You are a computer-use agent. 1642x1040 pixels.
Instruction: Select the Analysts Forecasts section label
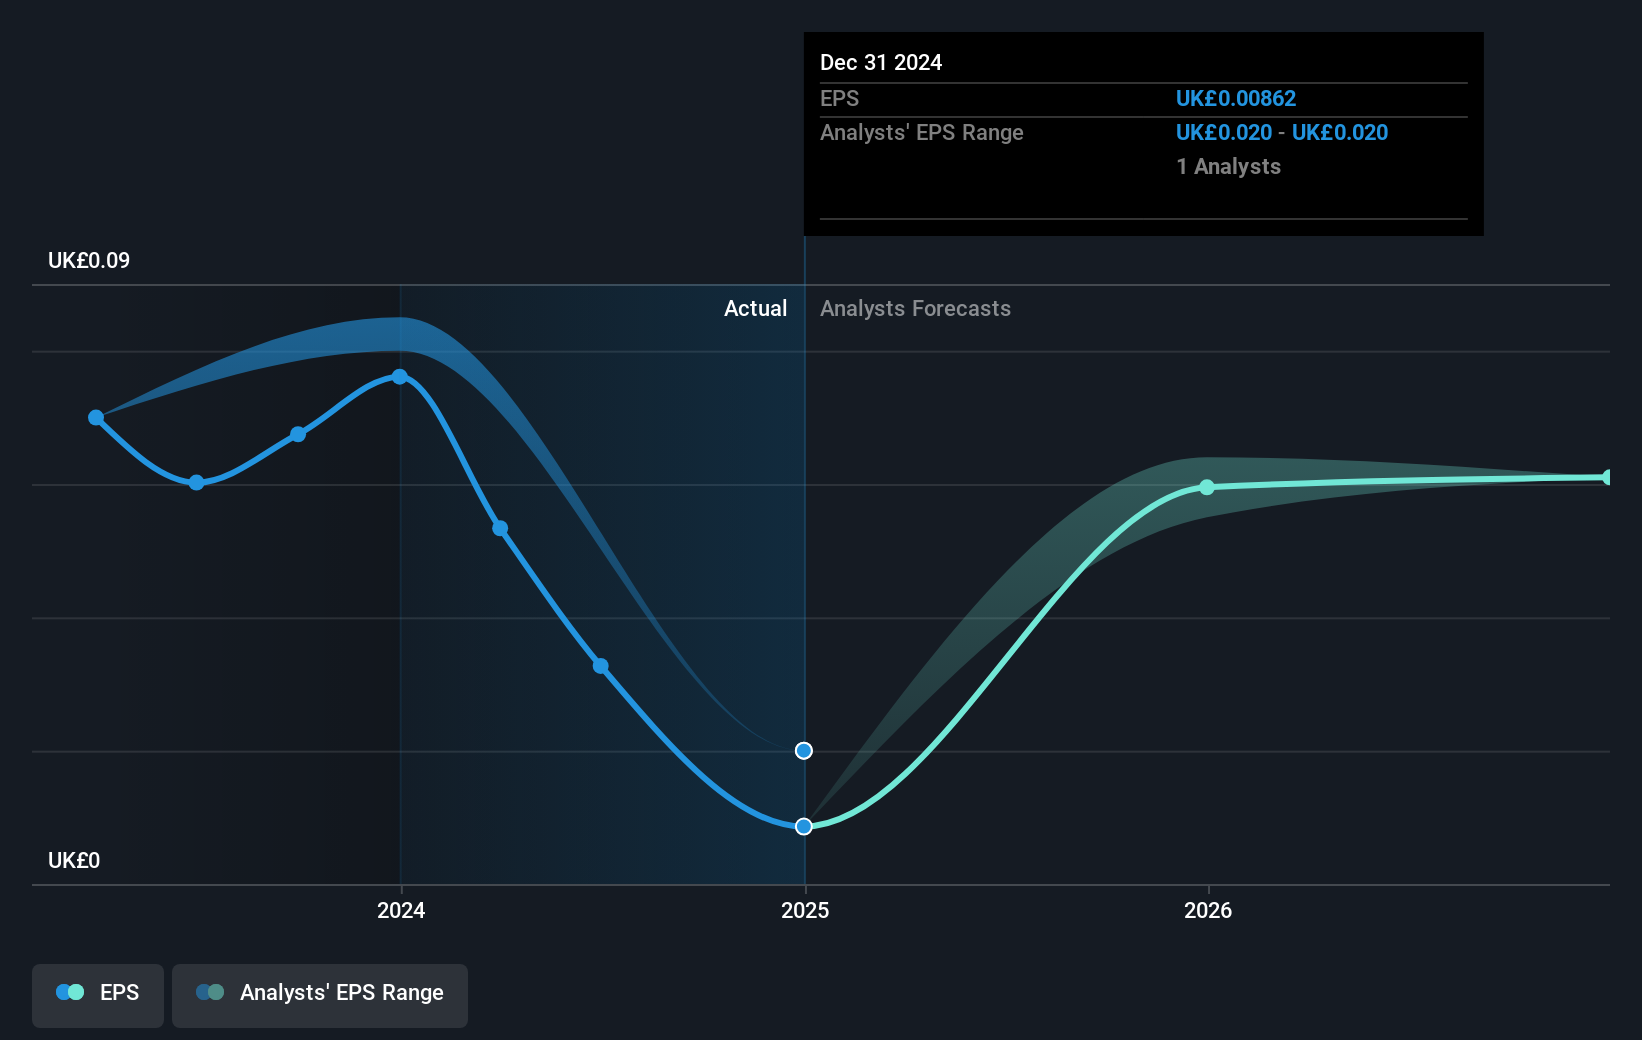915,308
